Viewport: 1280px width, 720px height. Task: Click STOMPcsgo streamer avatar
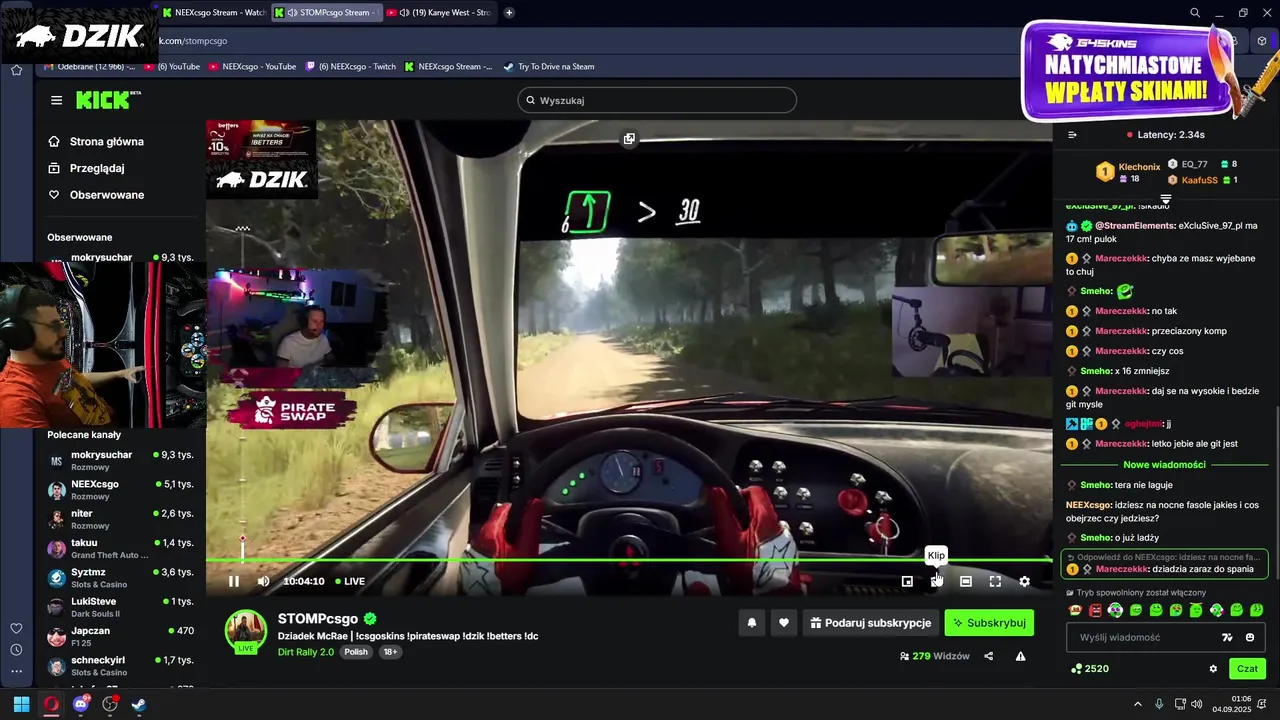245,631
